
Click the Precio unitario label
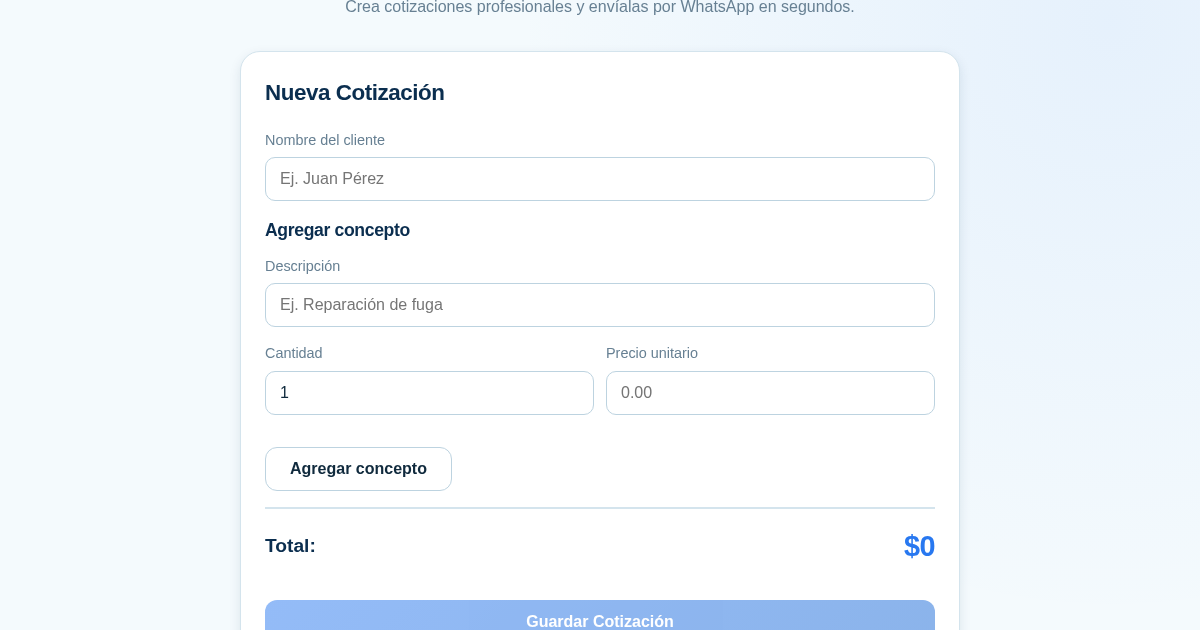652,353
